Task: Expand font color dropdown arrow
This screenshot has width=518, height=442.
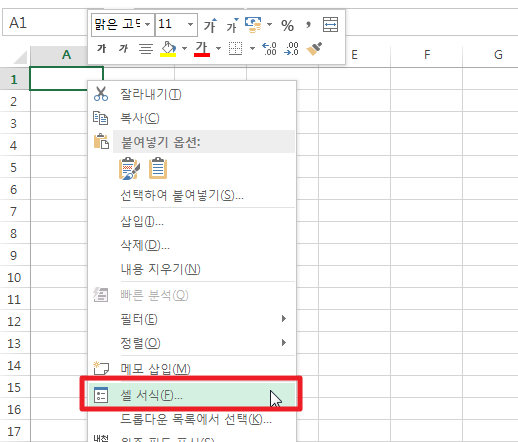Action: (218, 49)
